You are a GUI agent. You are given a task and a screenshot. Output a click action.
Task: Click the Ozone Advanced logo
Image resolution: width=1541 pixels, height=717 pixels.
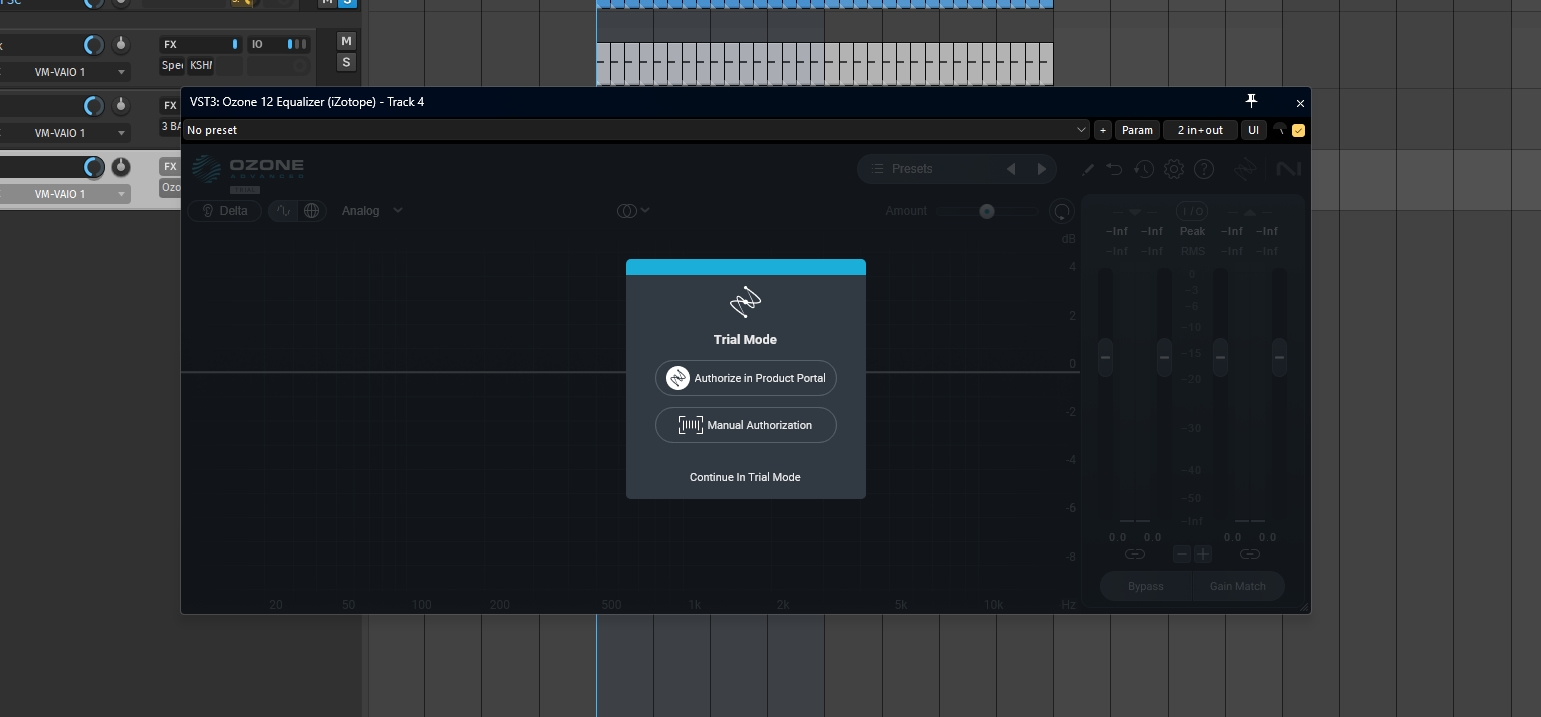point(248,170)
